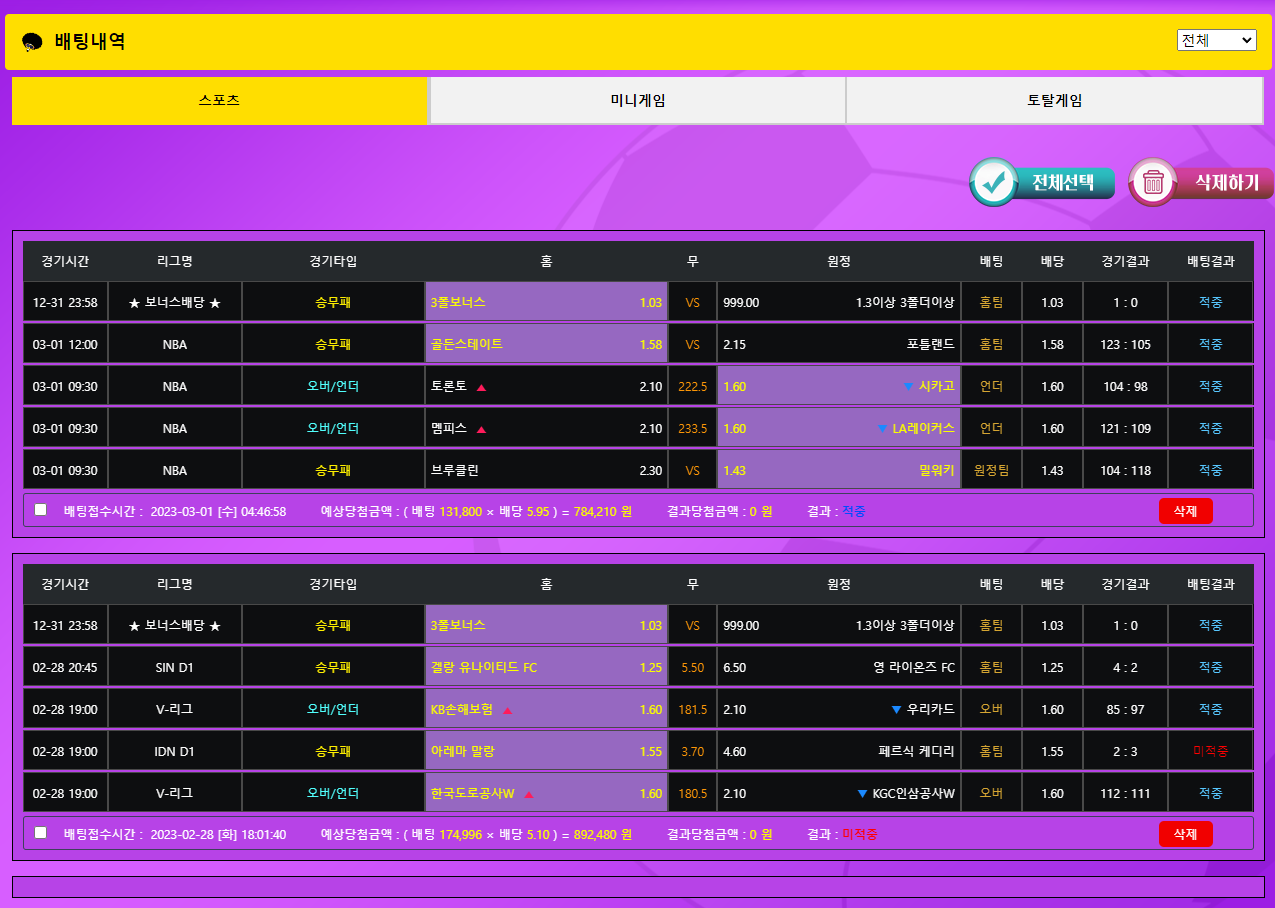1275x908 pixels.
Task: Click the blue down arrow next to KGC인삼공사W
Action: click(x=862, y=794)
